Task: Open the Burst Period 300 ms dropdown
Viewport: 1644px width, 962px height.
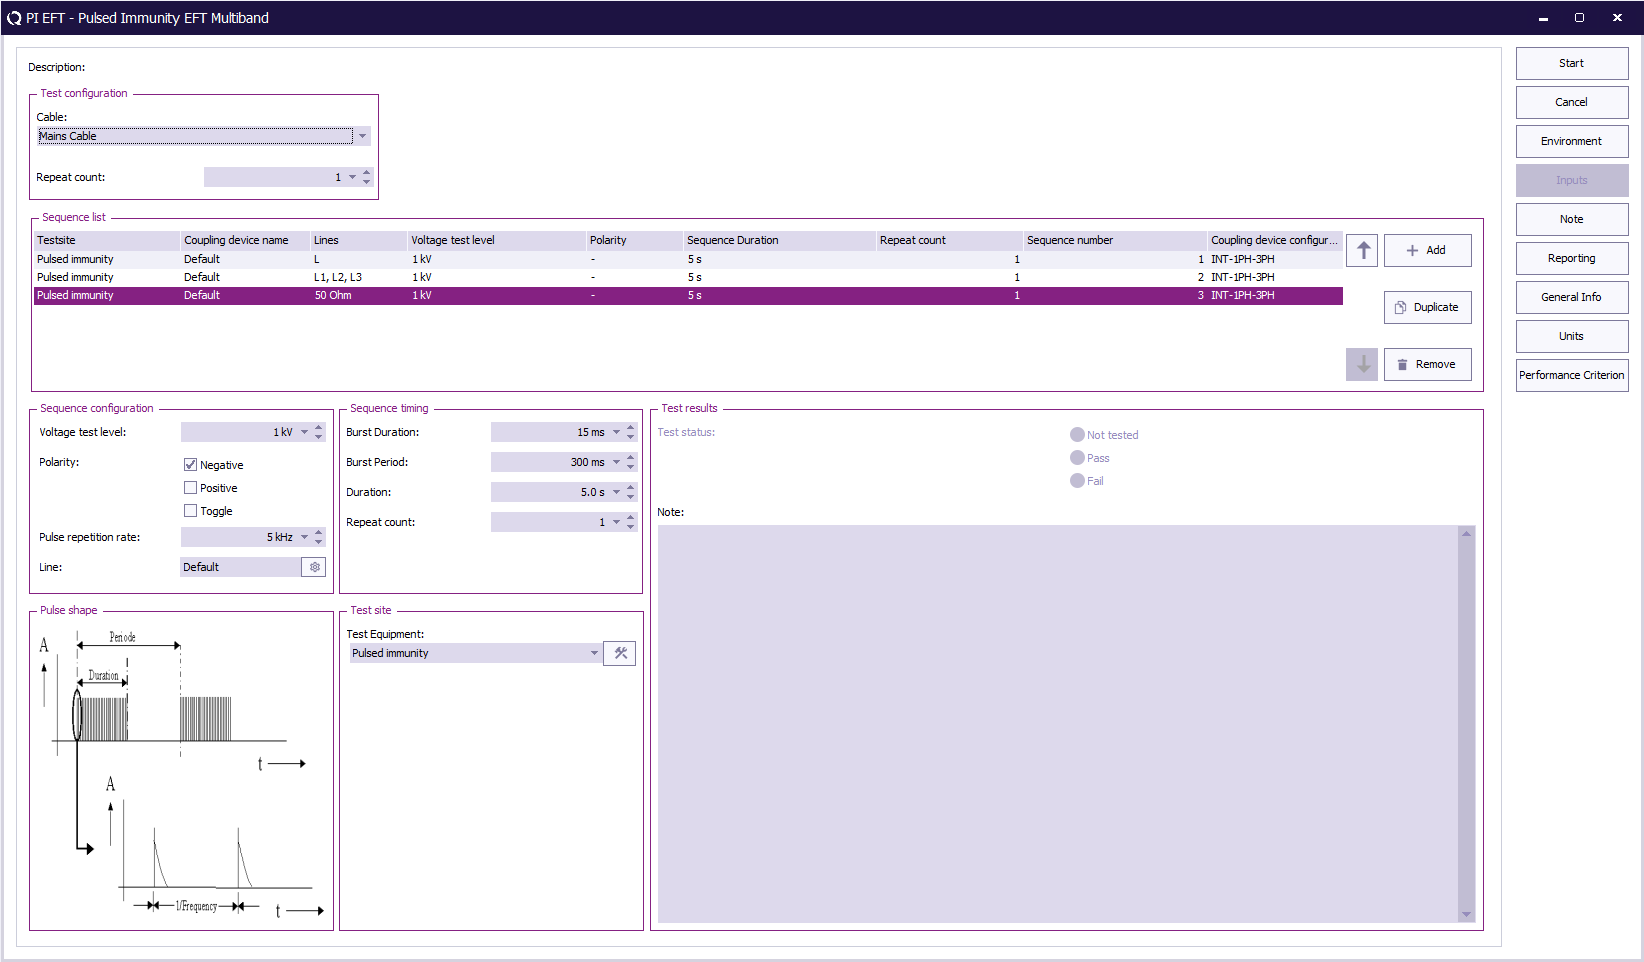Action: (x=616, y=462)
